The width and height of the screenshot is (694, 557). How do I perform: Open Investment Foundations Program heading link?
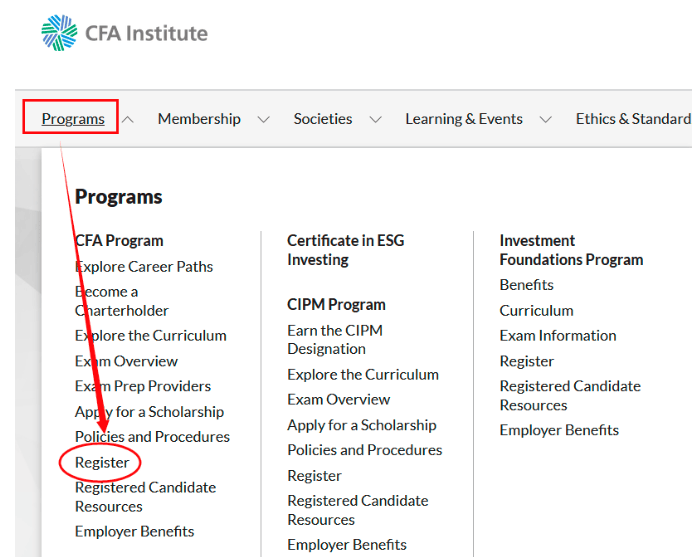571,250
